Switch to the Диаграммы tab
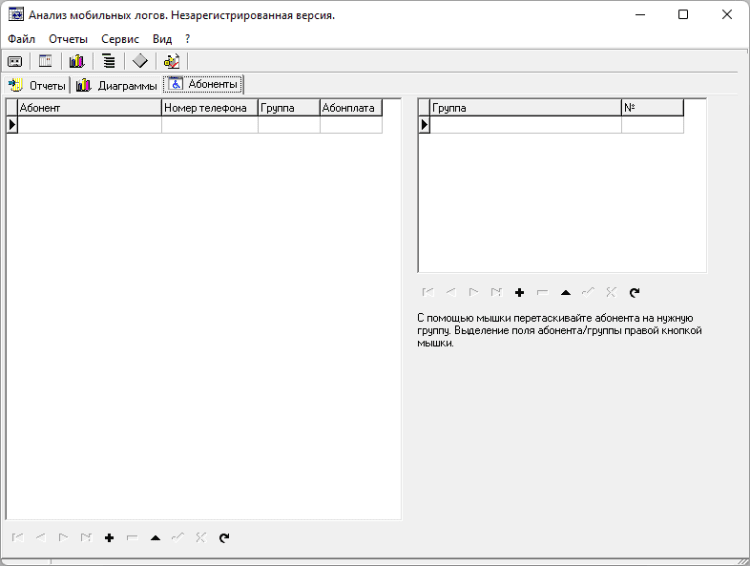This screenshot has width=750, height=566. (x=116, y=85)
